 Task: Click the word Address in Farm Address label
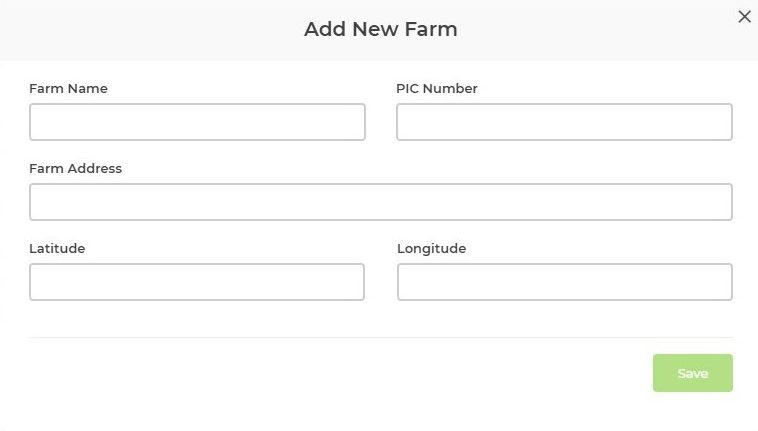click(95, 168)
